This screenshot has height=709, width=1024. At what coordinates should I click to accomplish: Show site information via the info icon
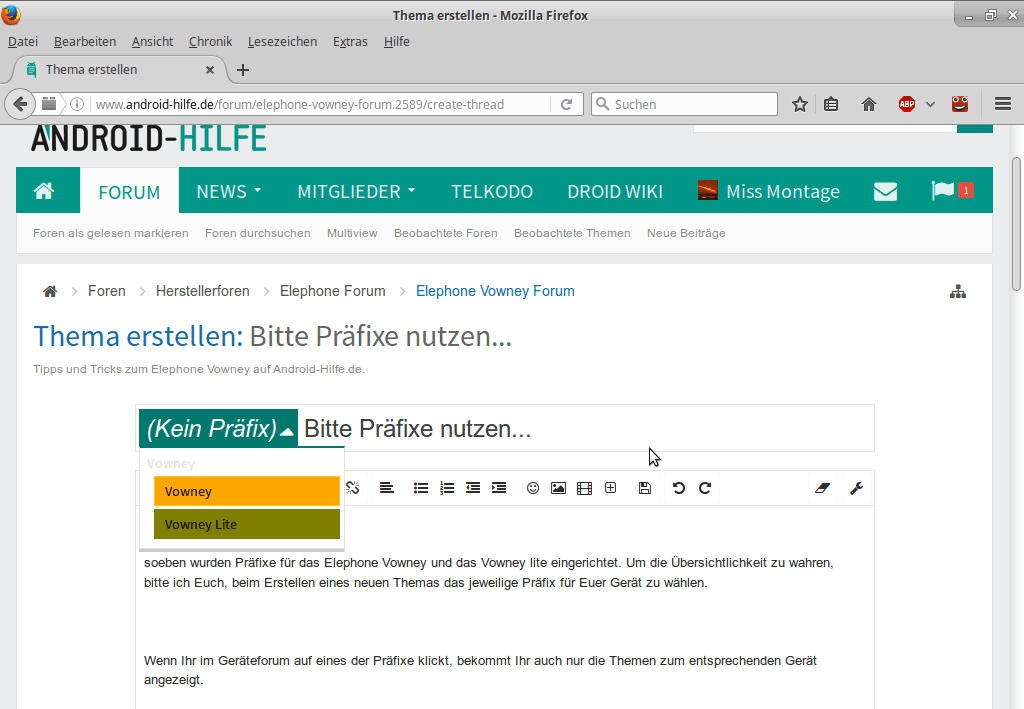pos(77,104)
